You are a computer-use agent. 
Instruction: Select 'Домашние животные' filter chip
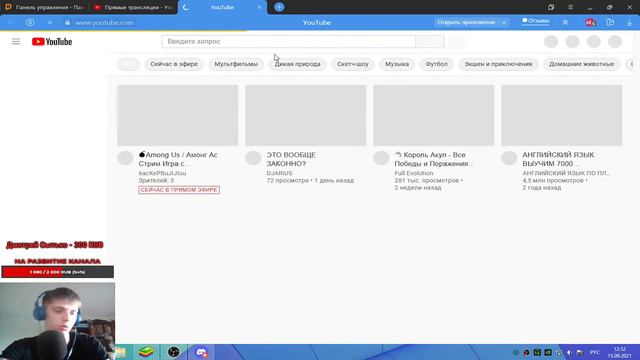582,64
